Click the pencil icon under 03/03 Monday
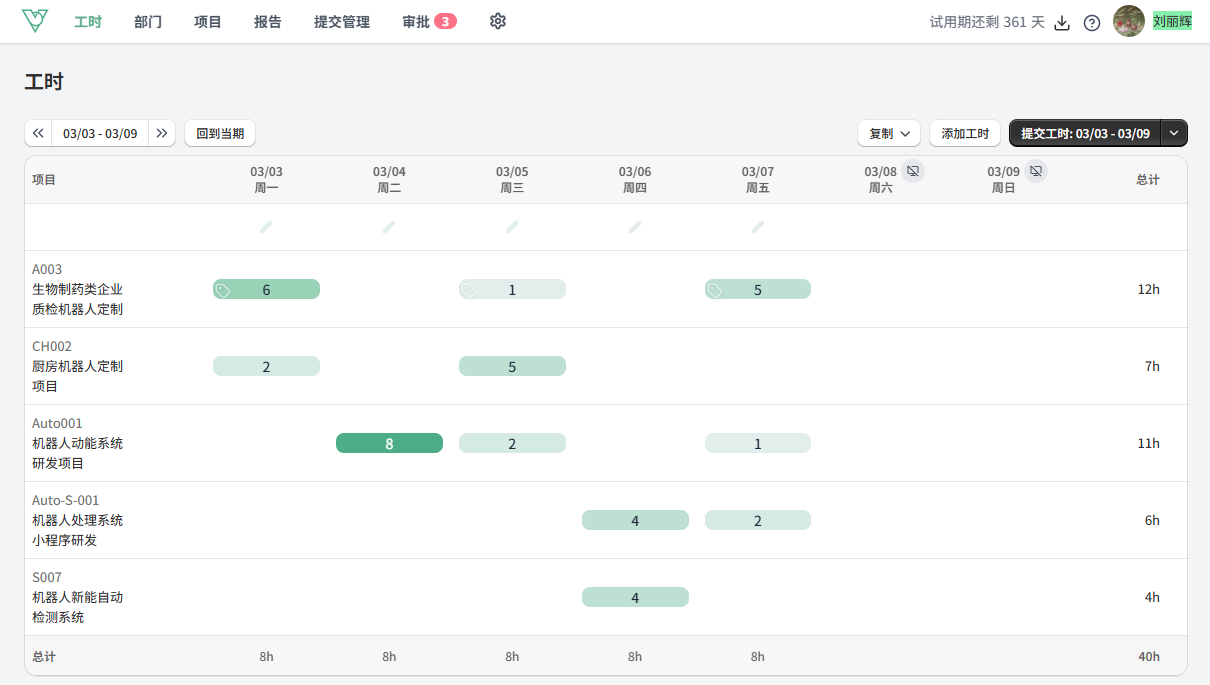 pos(266,227)
